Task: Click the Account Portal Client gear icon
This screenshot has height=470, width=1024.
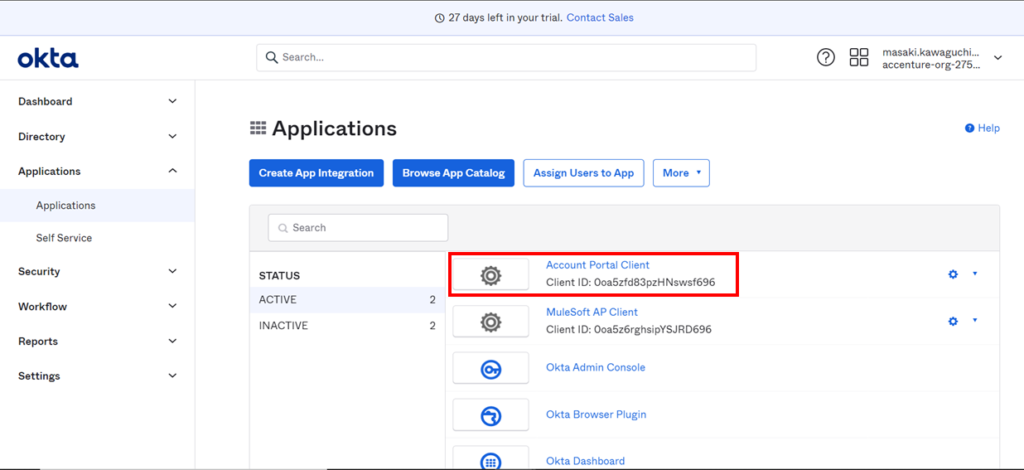Action: (x=490, y=275)
